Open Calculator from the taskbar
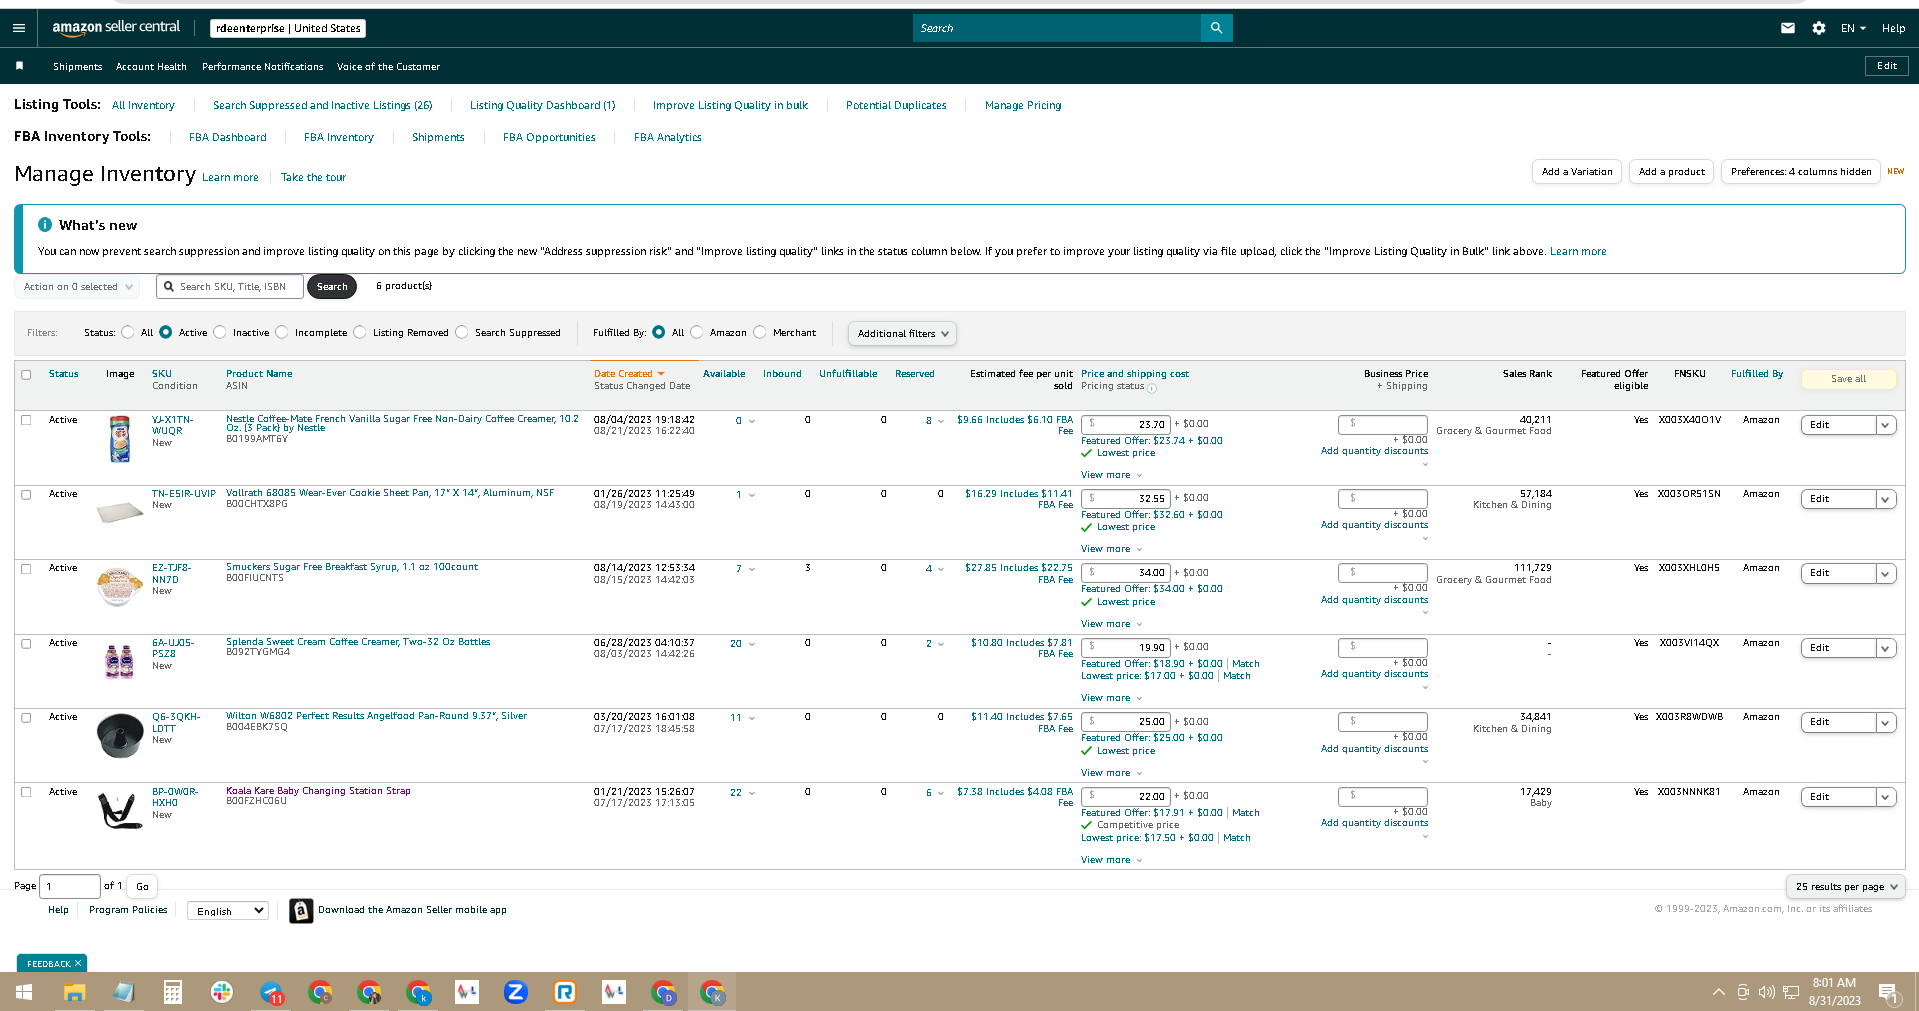1919x1011 pixels. (173, 992)
